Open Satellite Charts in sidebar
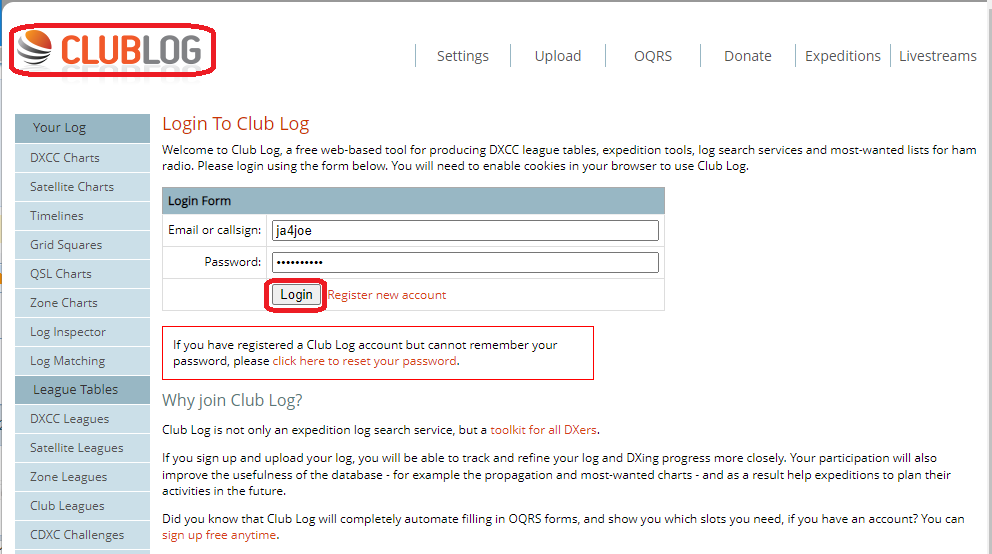This screenshot has height=554, width=992. tap(82, 187)
